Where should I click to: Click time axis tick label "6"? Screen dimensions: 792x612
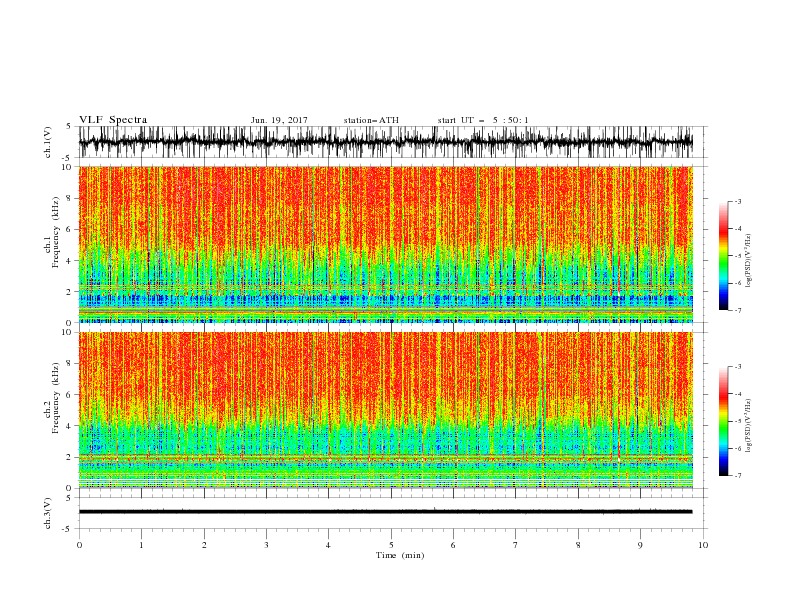tap(454, 545)
